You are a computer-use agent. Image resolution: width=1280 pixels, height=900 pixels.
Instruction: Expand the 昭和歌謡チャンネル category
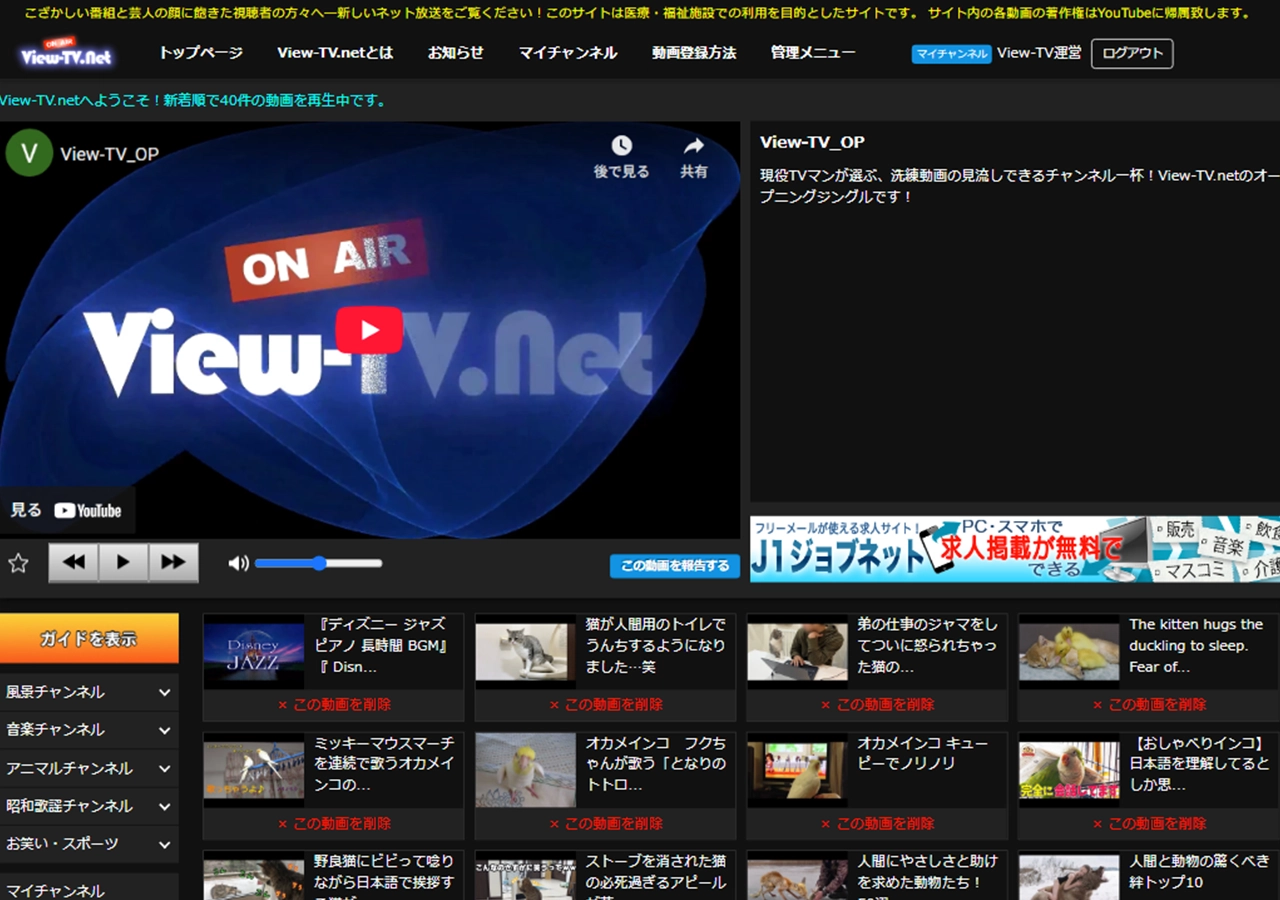tap(89, 805)
